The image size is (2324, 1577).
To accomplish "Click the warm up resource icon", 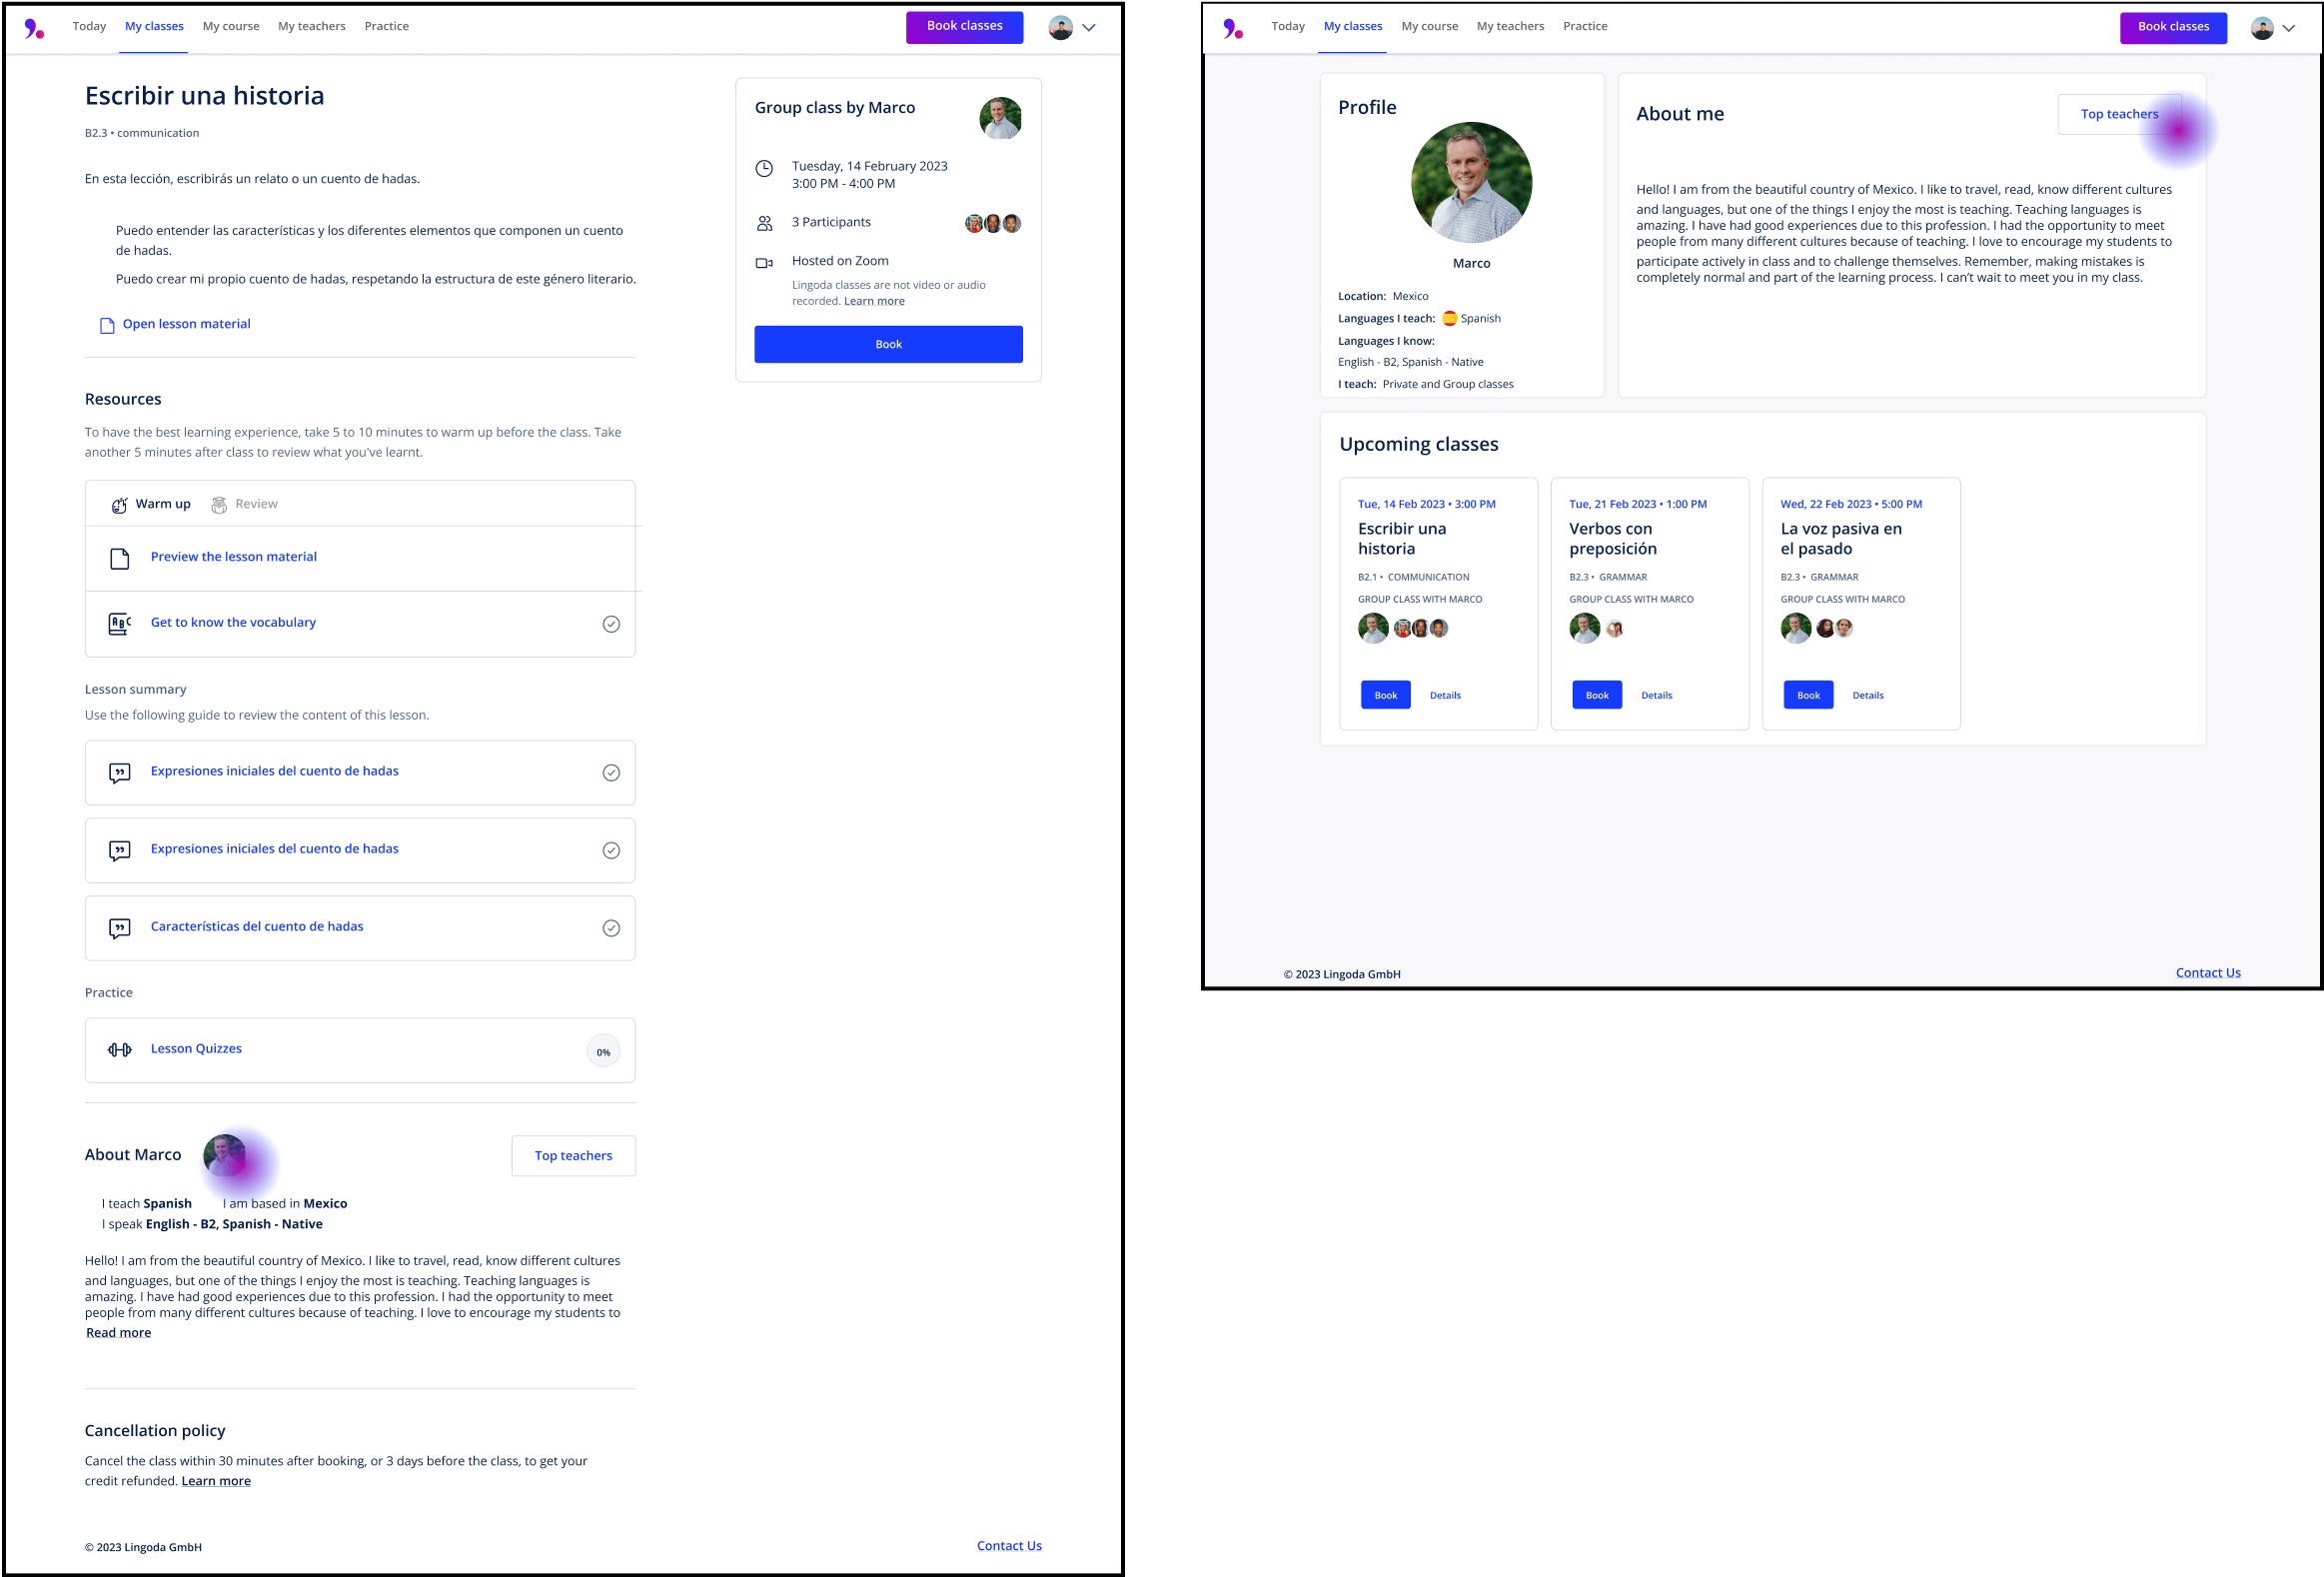I will point(120,504).
